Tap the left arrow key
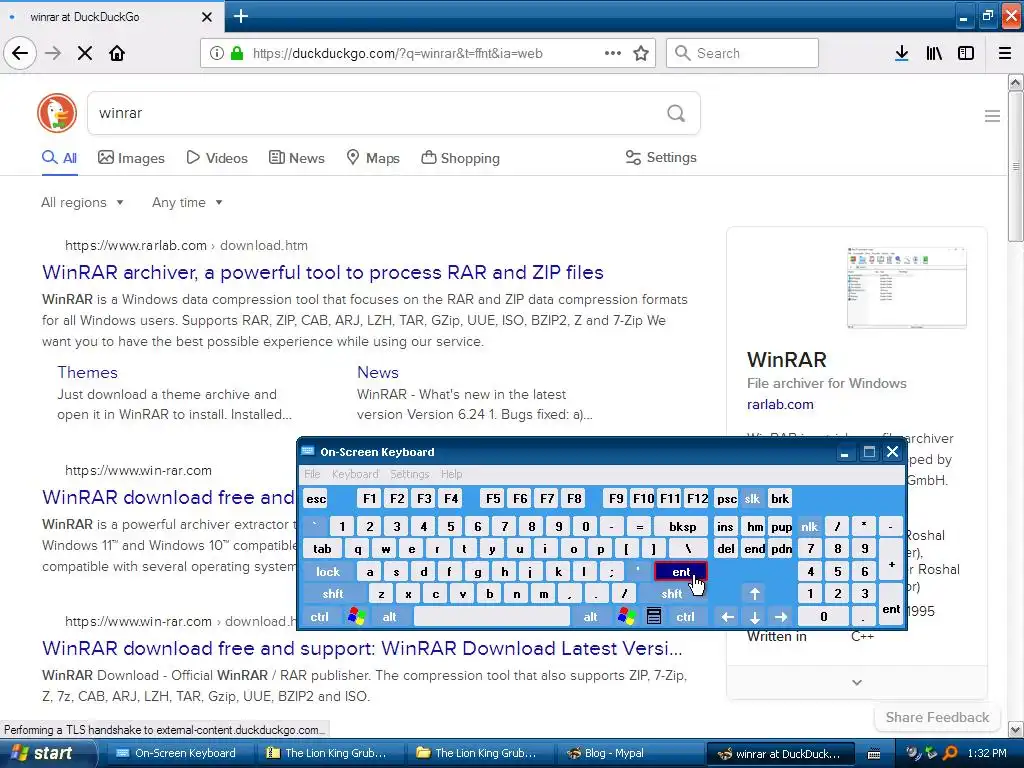This screenshot has width=1024, height=768. click(x=728, y=616)
